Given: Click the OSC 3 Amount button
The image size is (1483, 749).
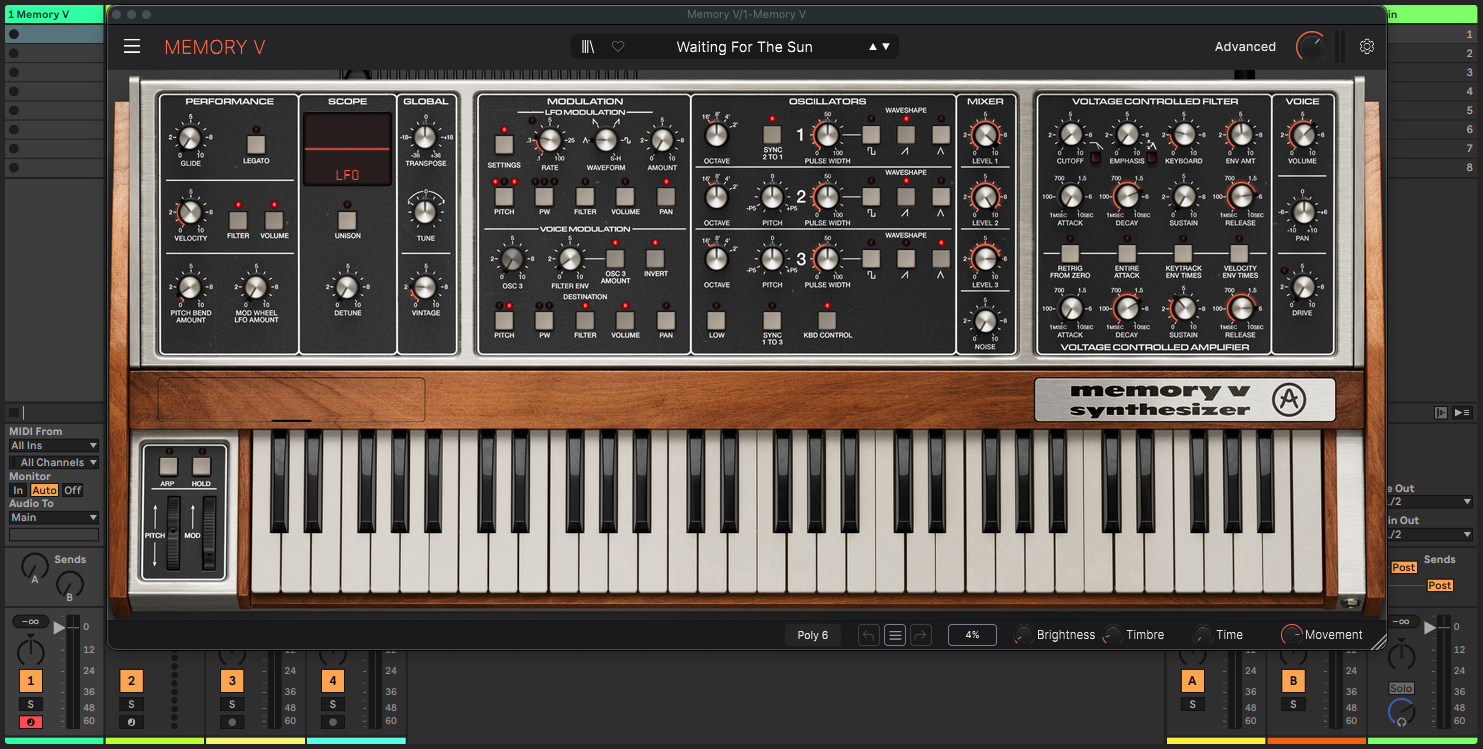Looking at the screenshot, I should pyautogui.click(x=615, y=258).
